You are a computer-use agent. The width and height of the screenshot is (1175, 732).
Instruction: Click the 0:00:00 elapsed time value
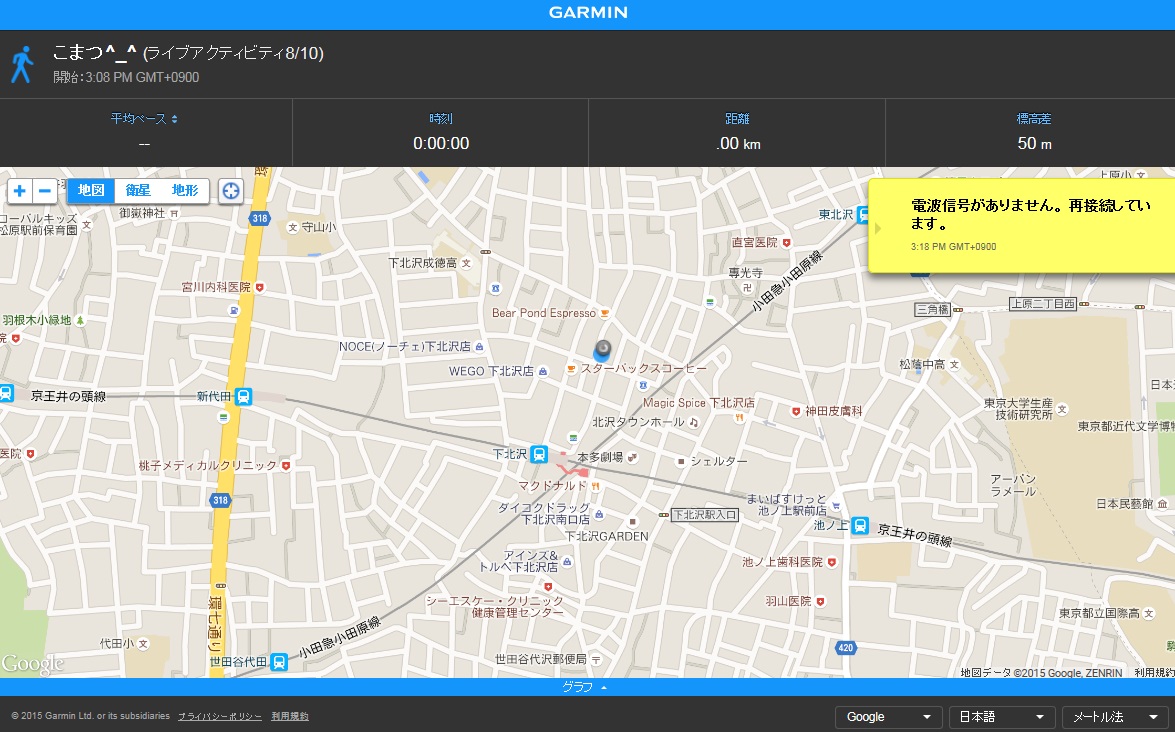[x=441, y=143]
